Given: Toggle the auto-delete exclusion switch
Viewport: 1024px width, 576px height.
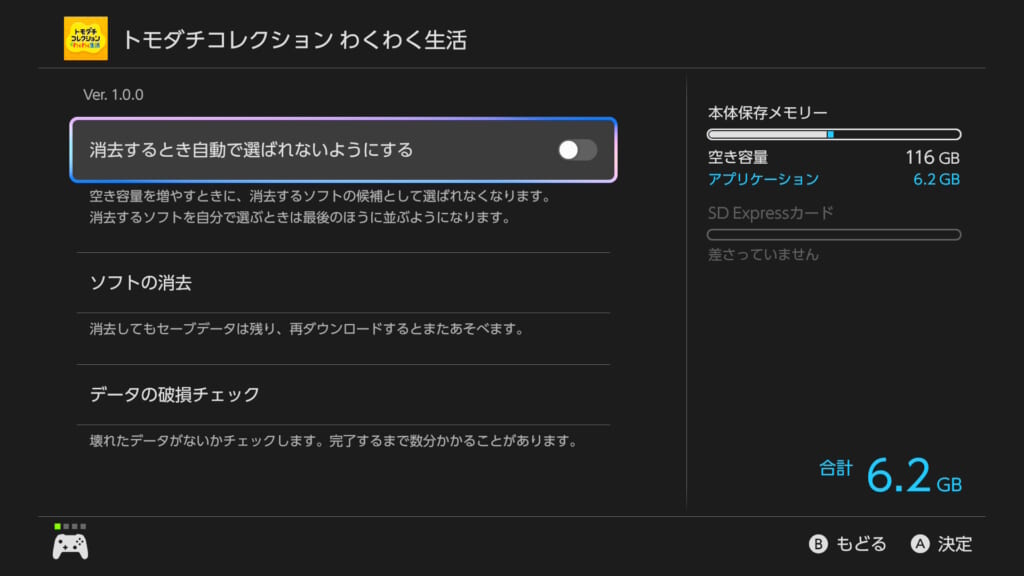Looking at the screenshot, I should tap(577, 150).
